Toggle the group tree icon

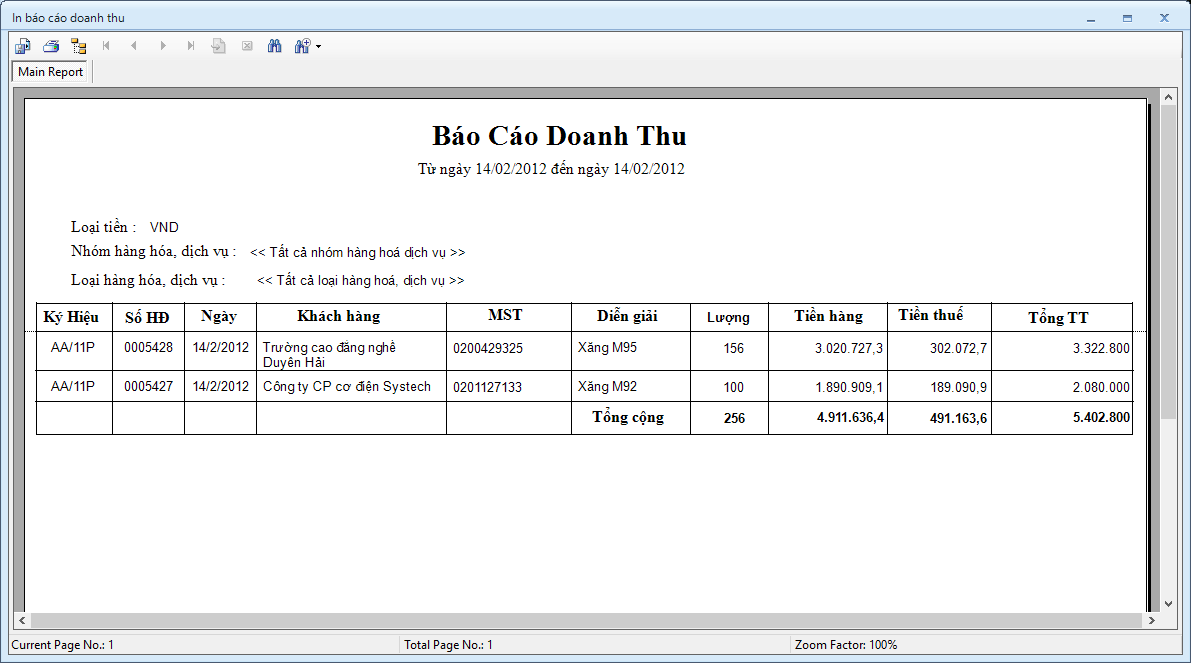coord(79,46)
